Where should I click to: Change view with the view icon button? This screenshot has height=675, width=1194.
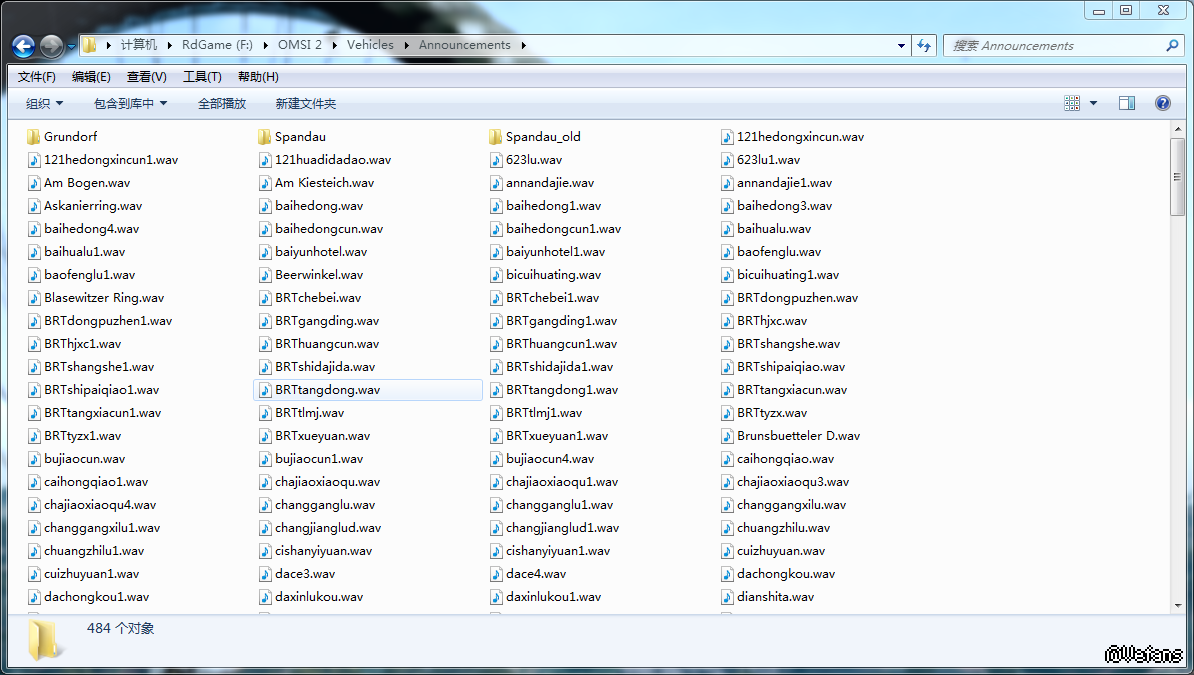point(1071,103)
